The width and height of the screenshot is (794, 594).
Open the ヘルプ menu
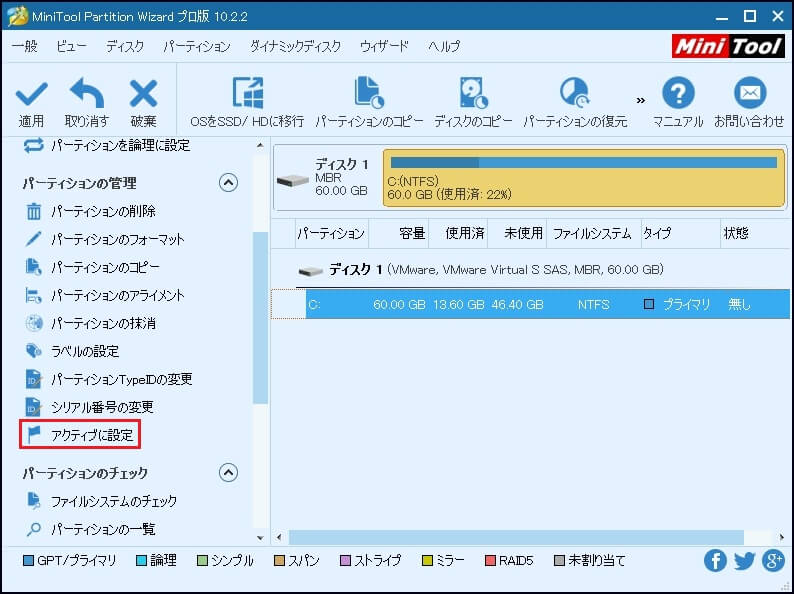(x=444, y=47)
